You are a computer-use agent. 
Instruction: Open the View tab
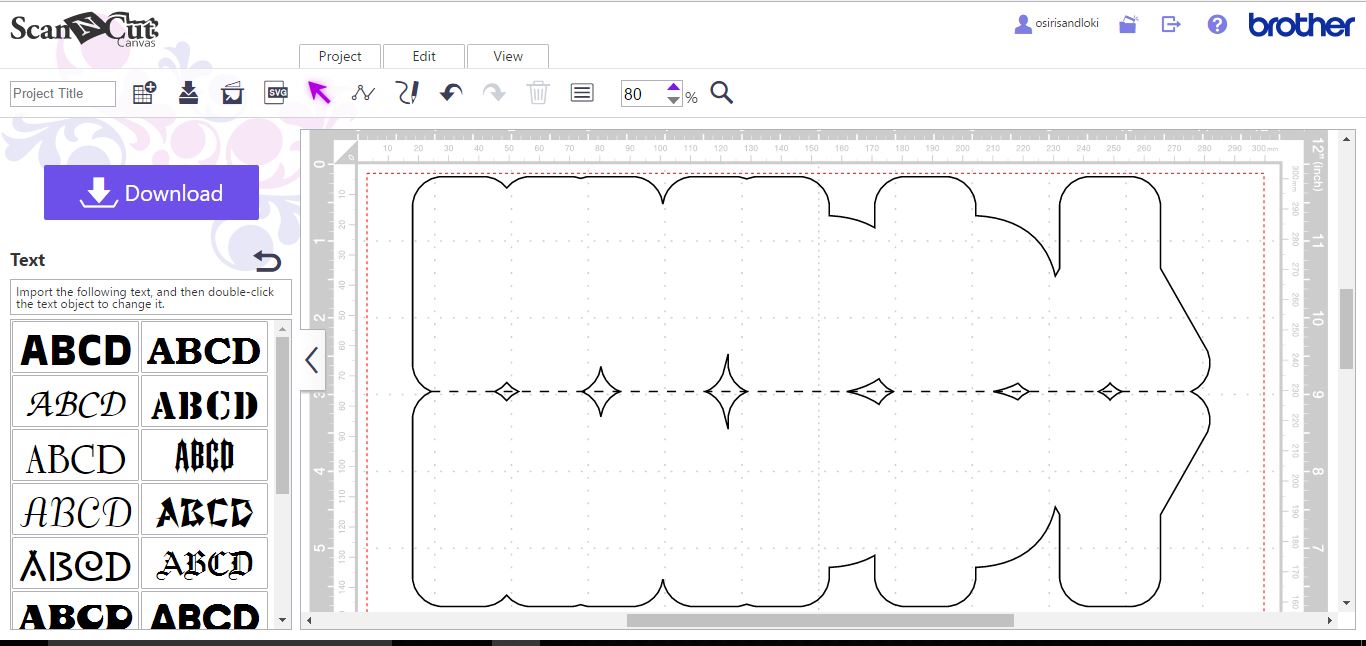coord(508,56)
